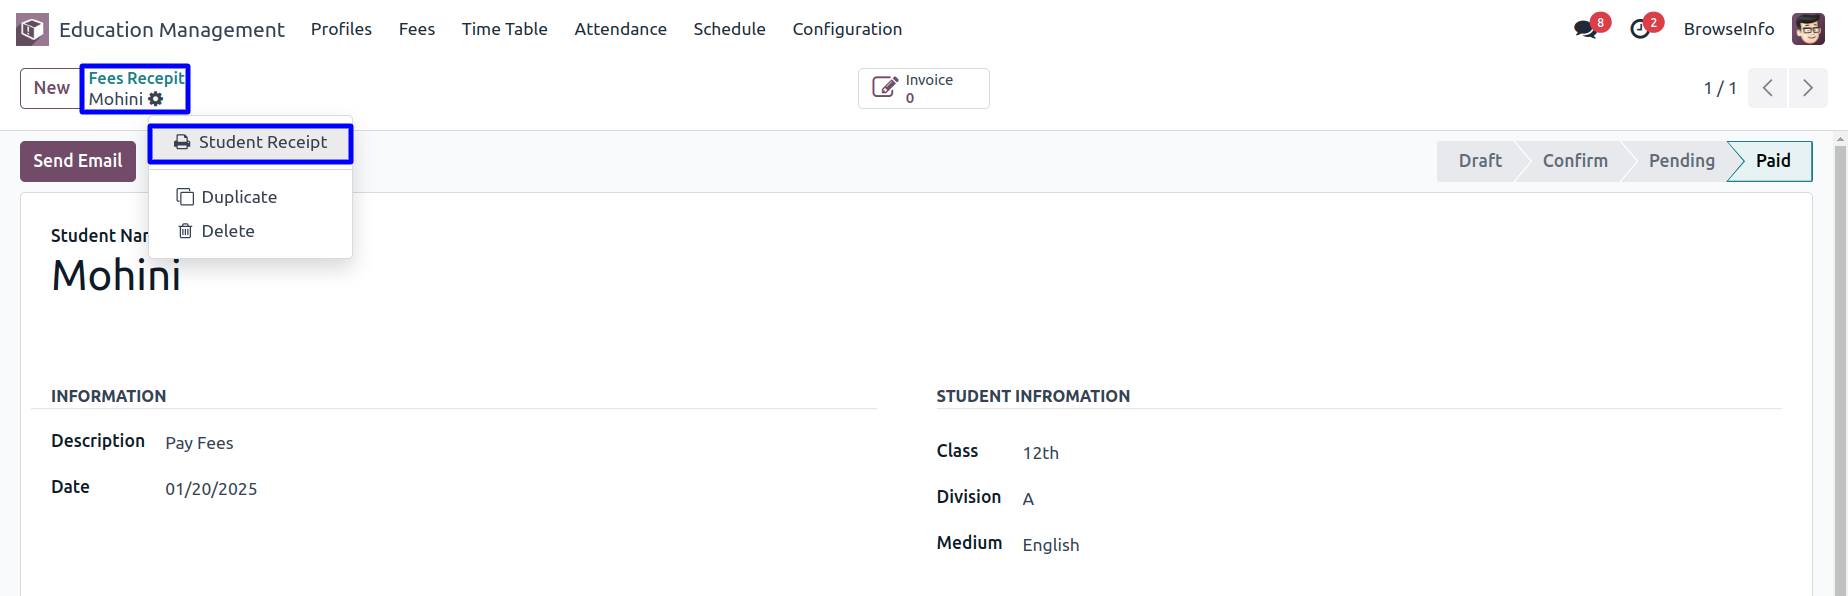The image size is (1848, 596).
Task: Click the gear actions icon beside Mohini
Action: pos(156,99)
